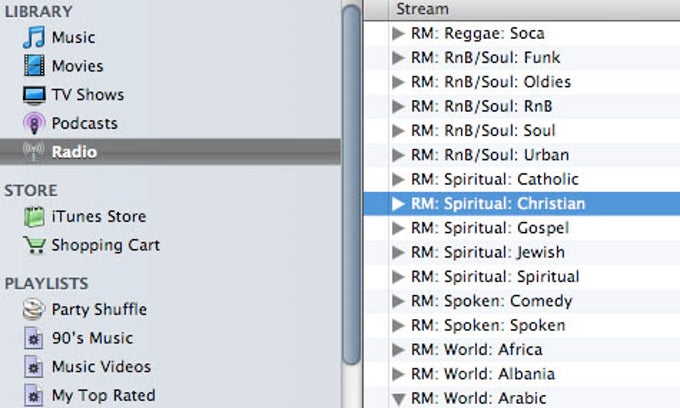Viewport: 680px width, 408px height.
Task: Click the green iTunes Store bag icon
Action: coord(34,216)
